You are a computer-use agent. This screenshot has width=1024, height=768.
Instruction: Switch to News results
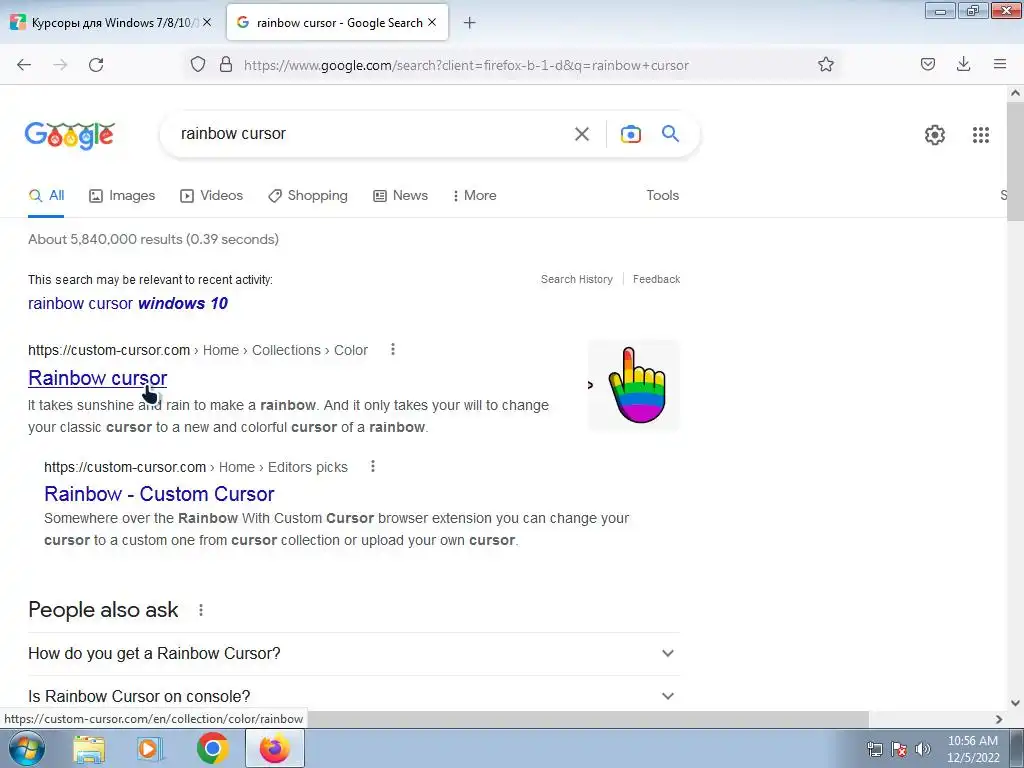[x=400, y=195]
